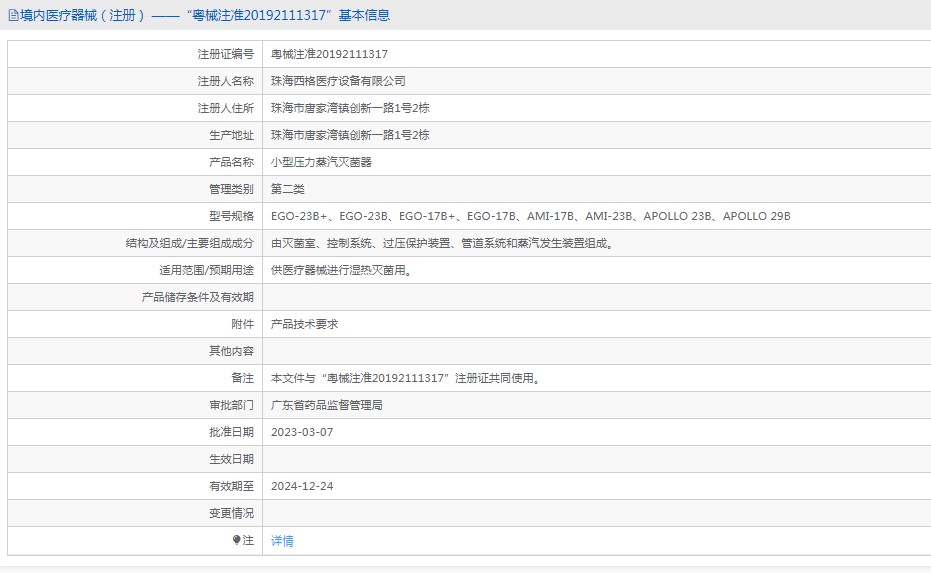
Task: Select registrant name 珠海西格医疗设备有限公司
Action: click(338, 81)
